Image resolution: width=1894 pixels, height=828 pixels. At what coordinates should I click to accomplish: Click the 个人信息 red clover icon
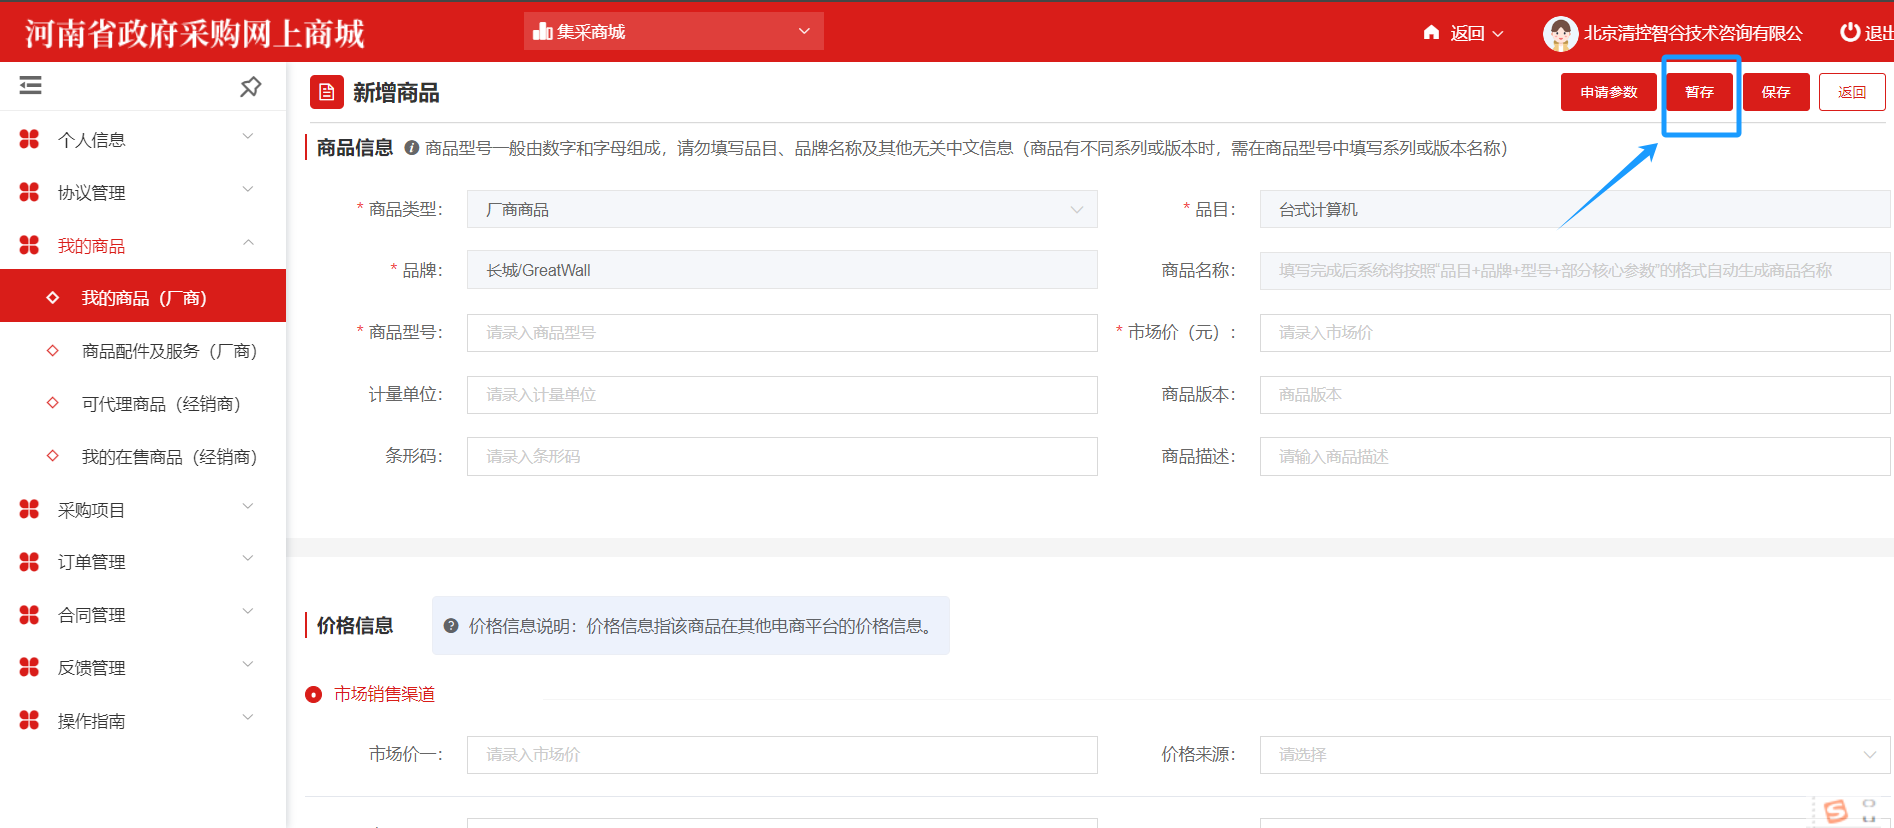click(29, 139)
